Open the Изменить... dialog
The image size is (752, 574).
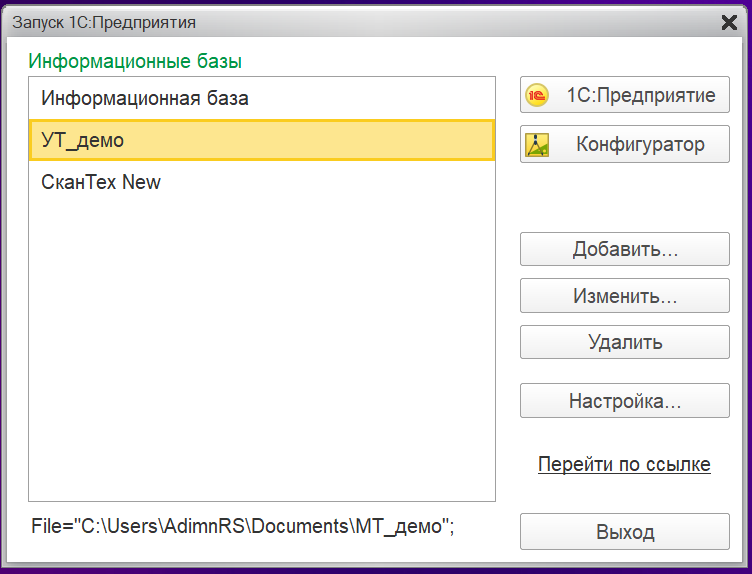[625, 297]
